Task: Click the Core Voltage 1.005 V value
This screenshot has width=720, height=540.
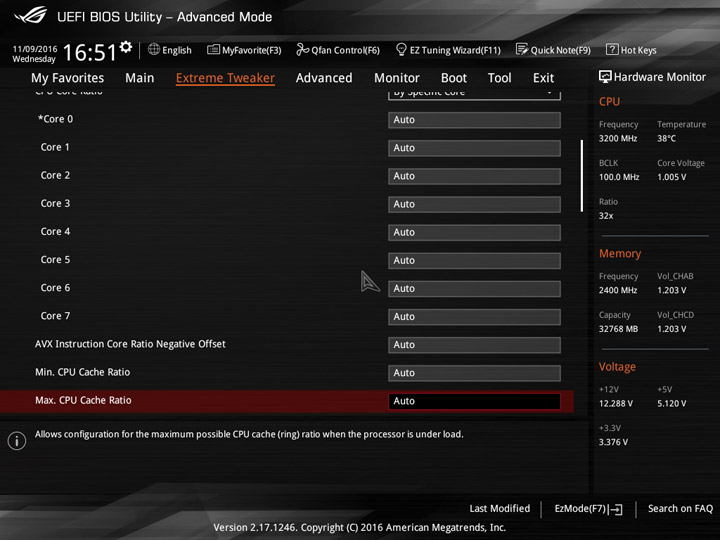Action: [x=671, y=177]
